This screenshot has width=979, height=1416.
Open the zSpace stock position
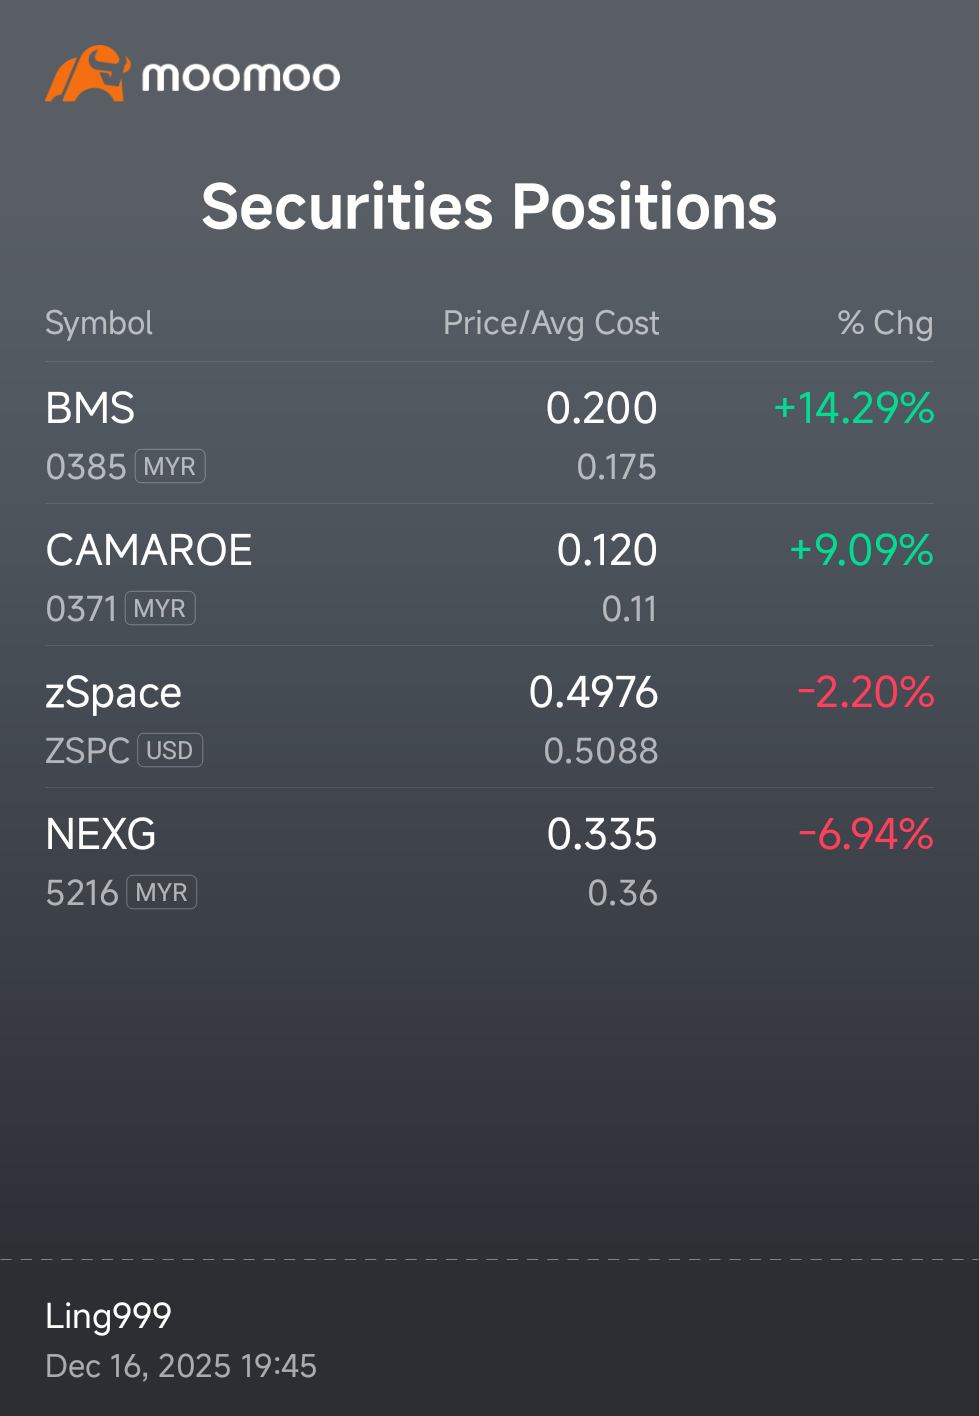click(x=489, y=717)
